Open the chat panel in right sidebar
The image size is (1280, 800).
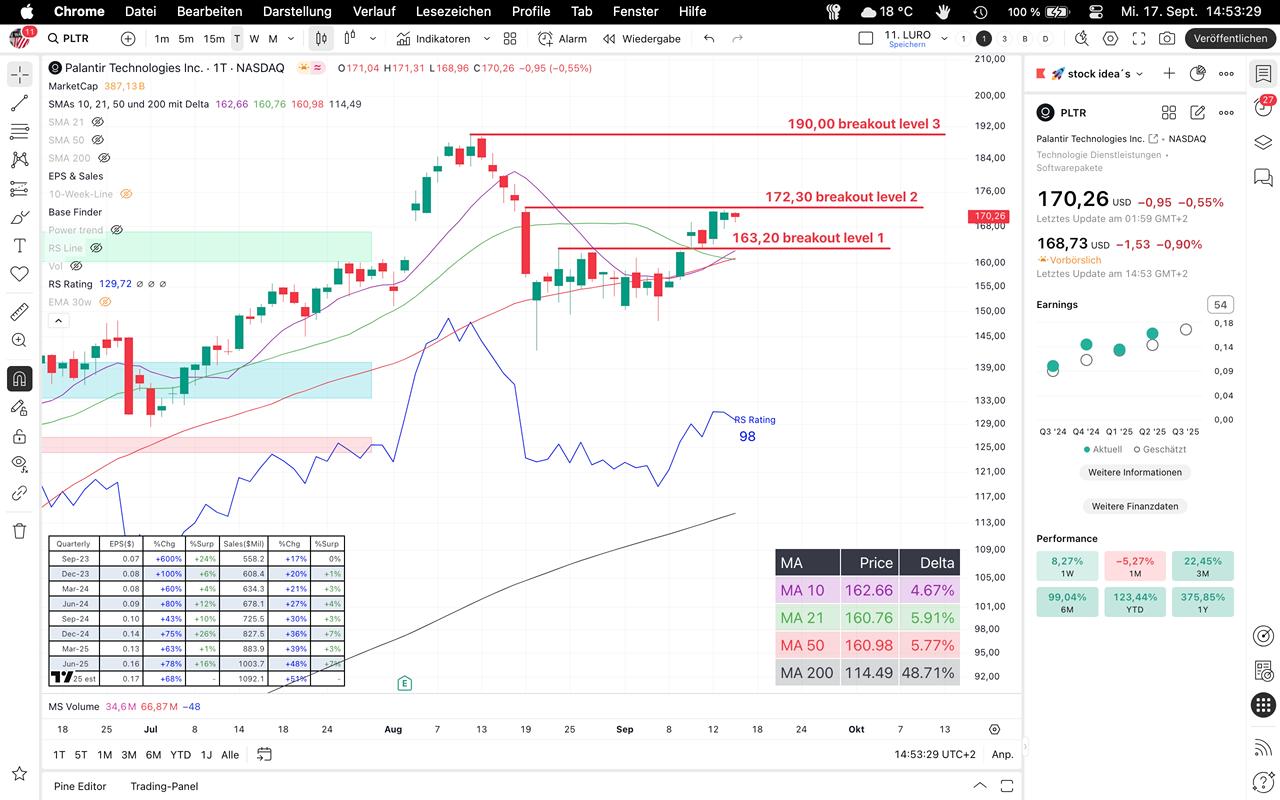1263,177
